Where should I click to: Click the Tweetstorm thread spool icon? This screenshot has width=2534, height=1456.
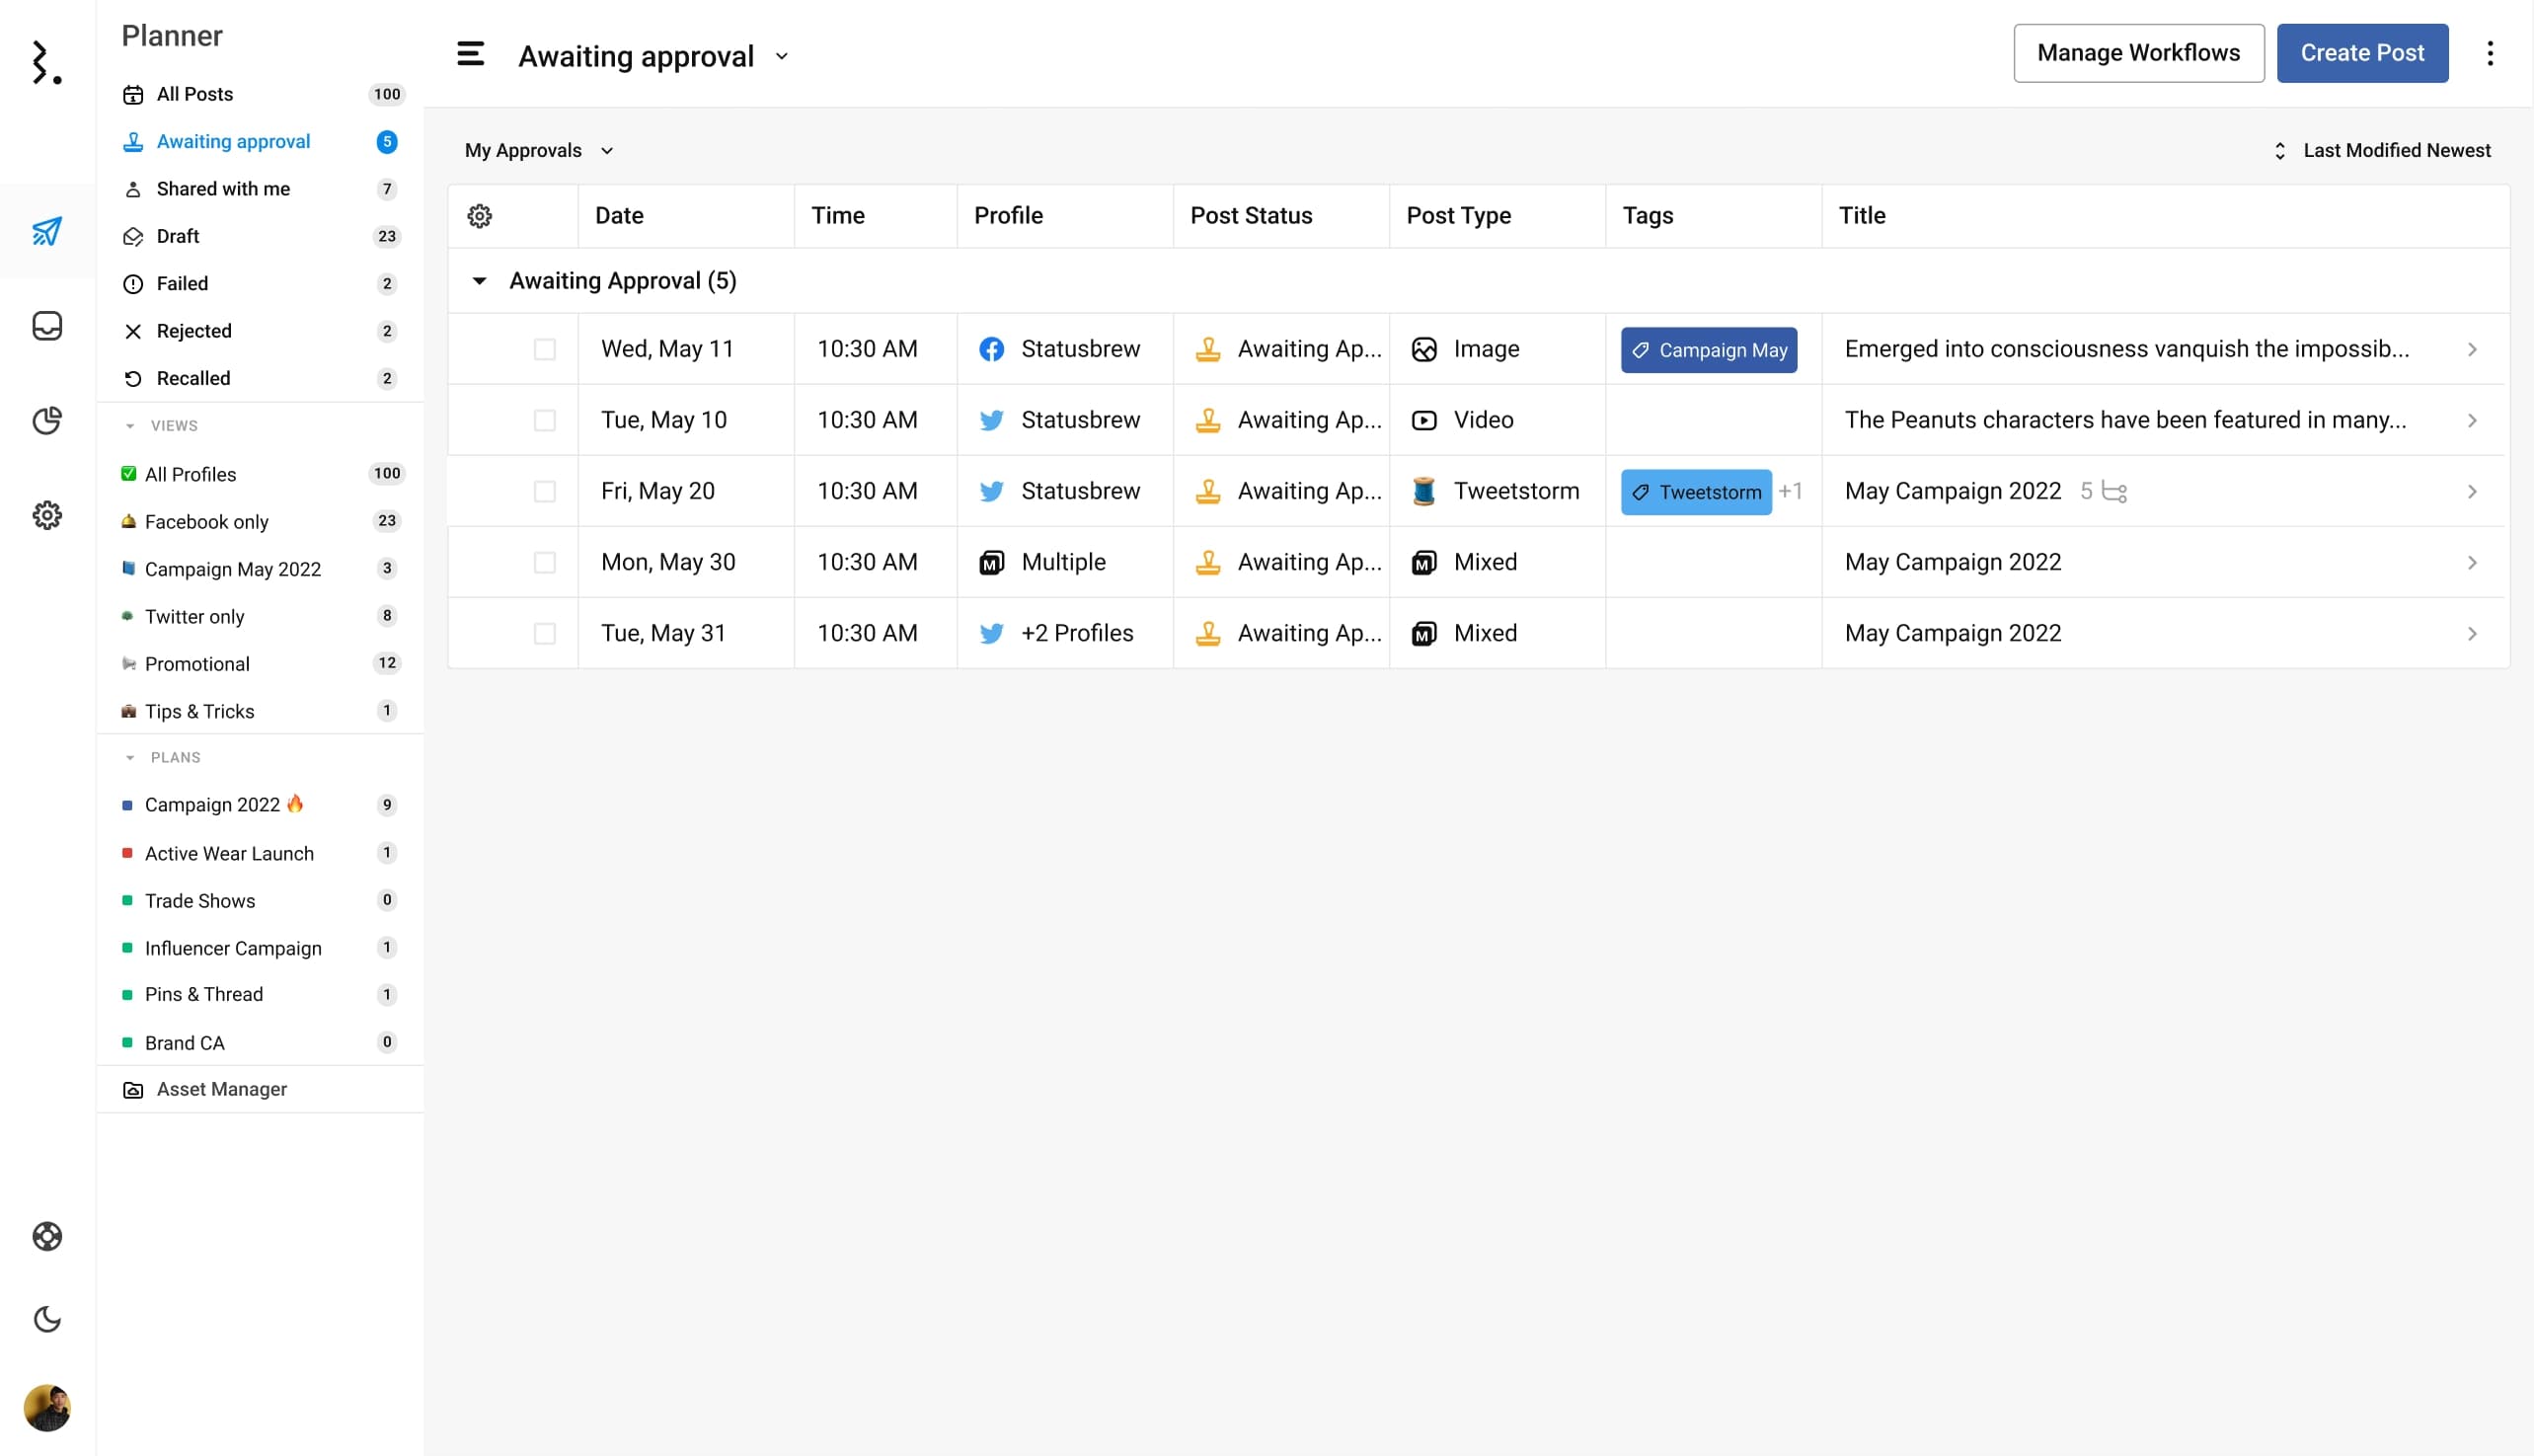1424,491
